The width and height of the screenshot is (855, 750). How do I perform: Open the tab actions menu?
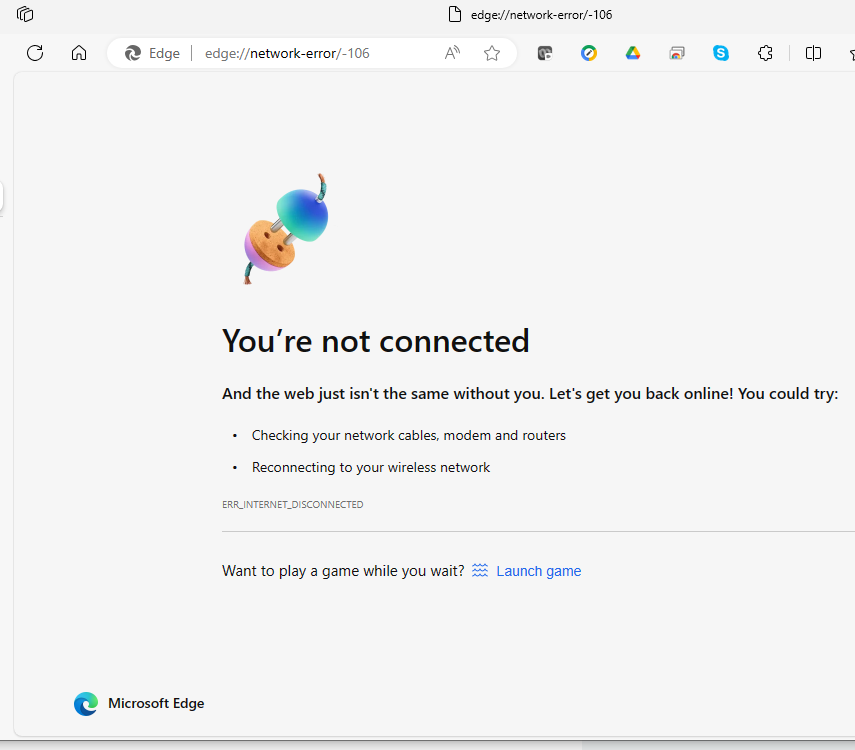coord(26,14)
